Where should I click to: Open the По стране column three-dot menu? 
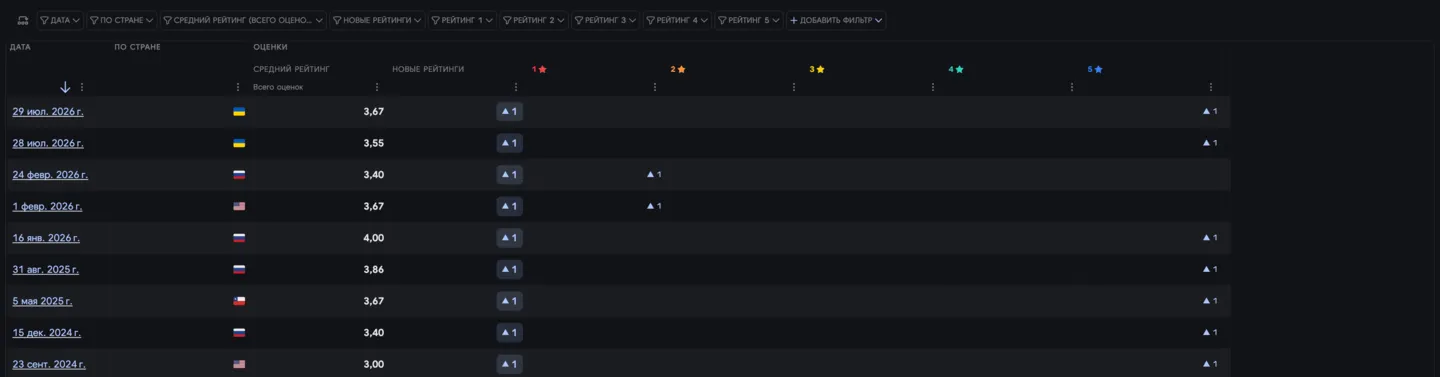(238, 87)
